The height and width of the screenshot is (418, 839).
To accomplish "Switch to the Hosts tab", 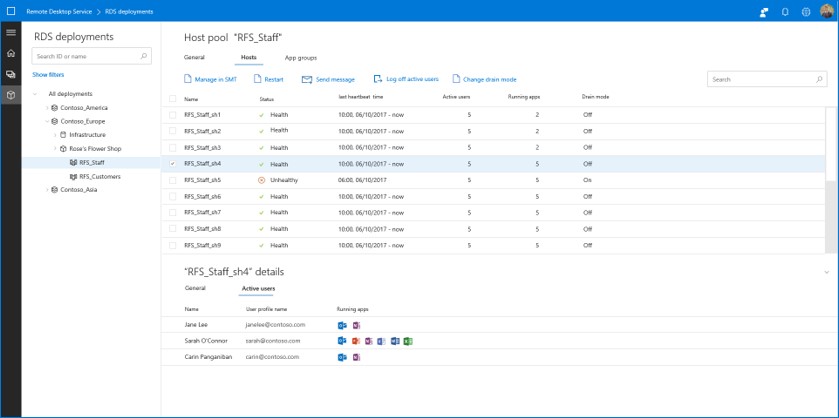I will click(x=248, y=57).
